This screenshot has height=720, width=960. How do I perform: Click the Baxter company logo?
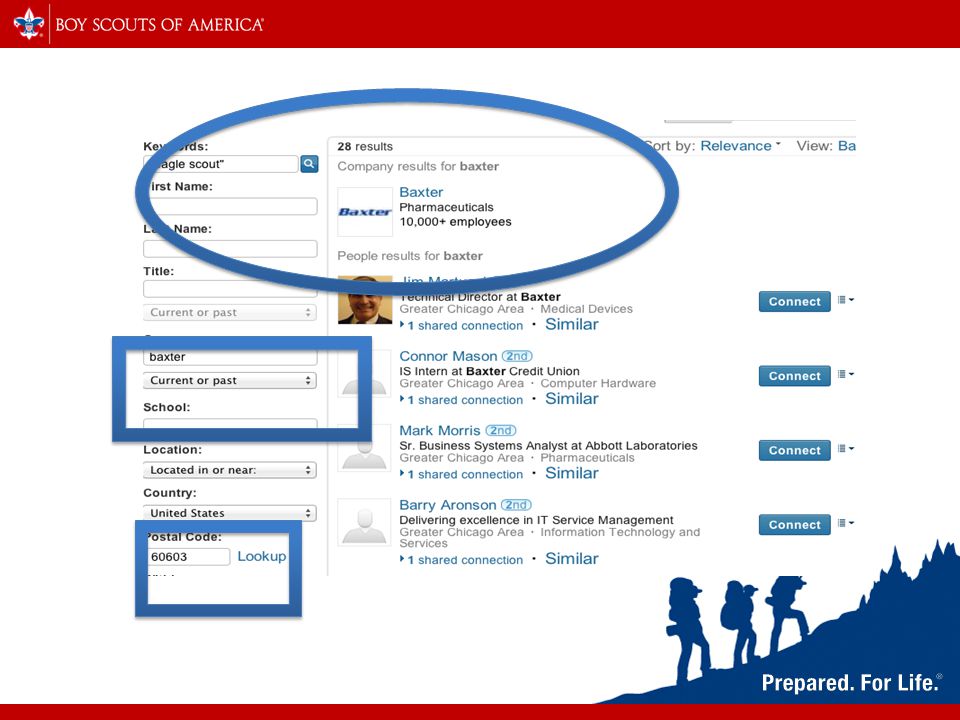click(x=365, y=212)
